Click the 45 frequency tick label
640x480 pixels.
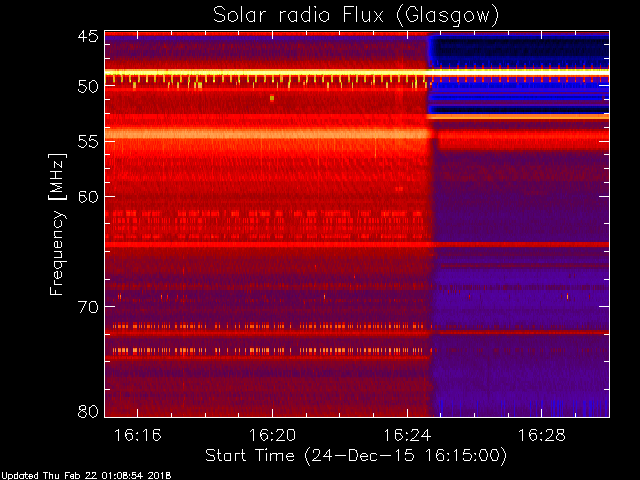(x=88, y=37)
